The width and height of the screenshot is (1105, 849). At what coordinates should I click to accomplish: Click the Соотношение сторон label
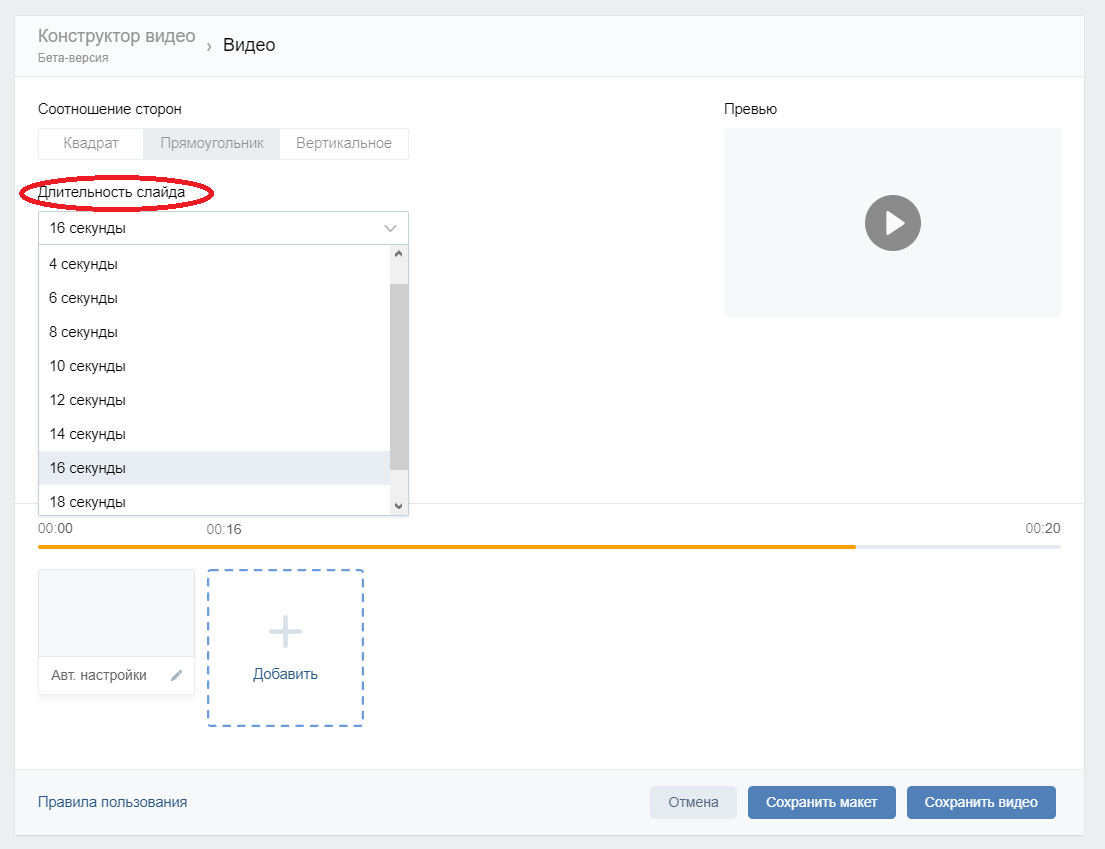point(110,109)
